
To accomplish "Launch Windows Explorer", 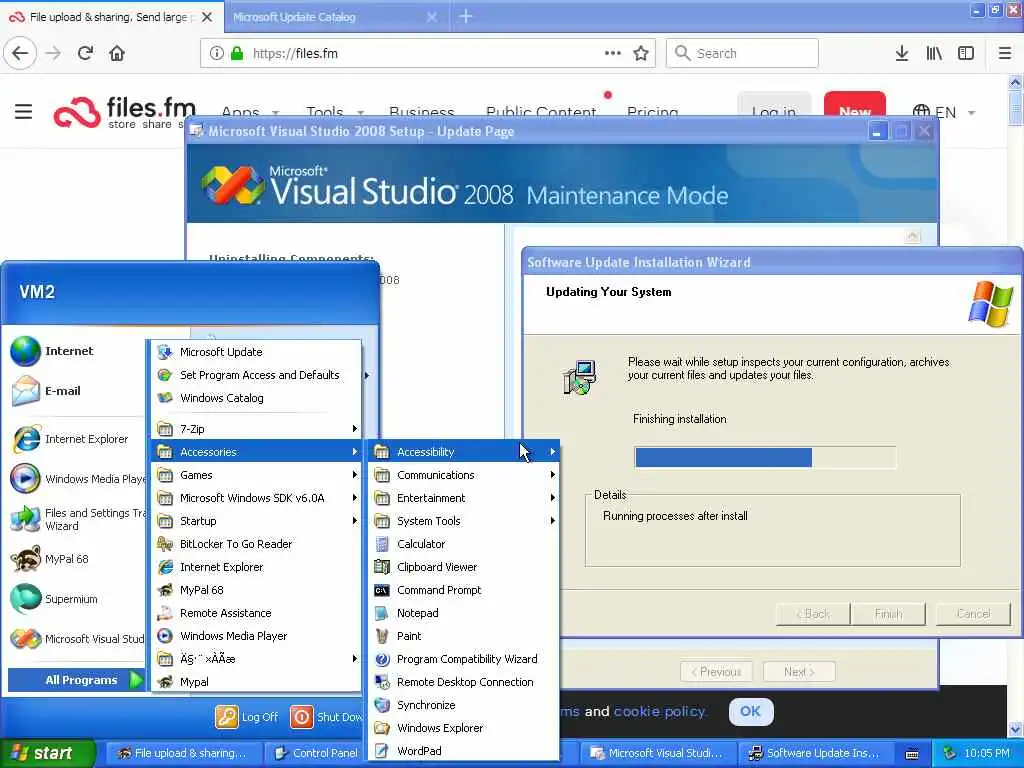I will 464,728.
